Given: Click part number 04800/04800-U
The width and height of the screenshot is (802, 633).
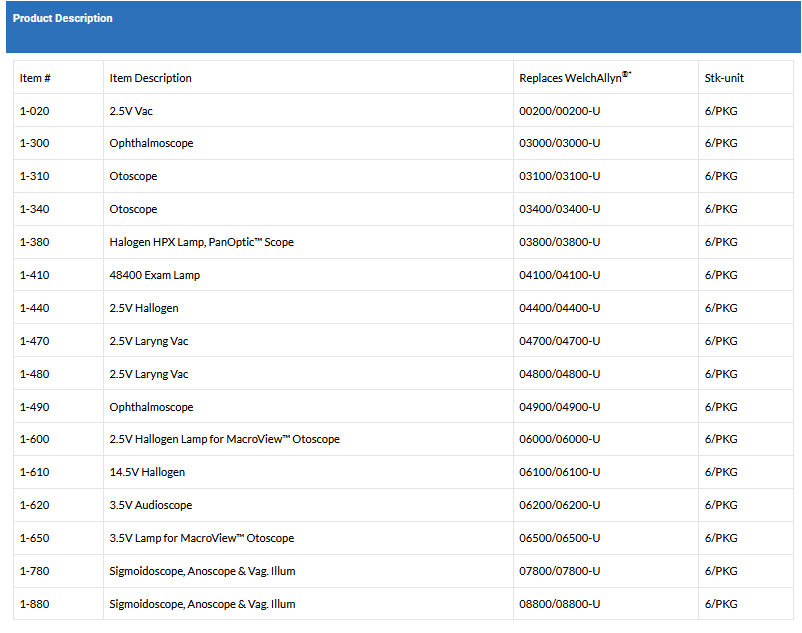Looking at the screenshot, I should tap(559, 374).
